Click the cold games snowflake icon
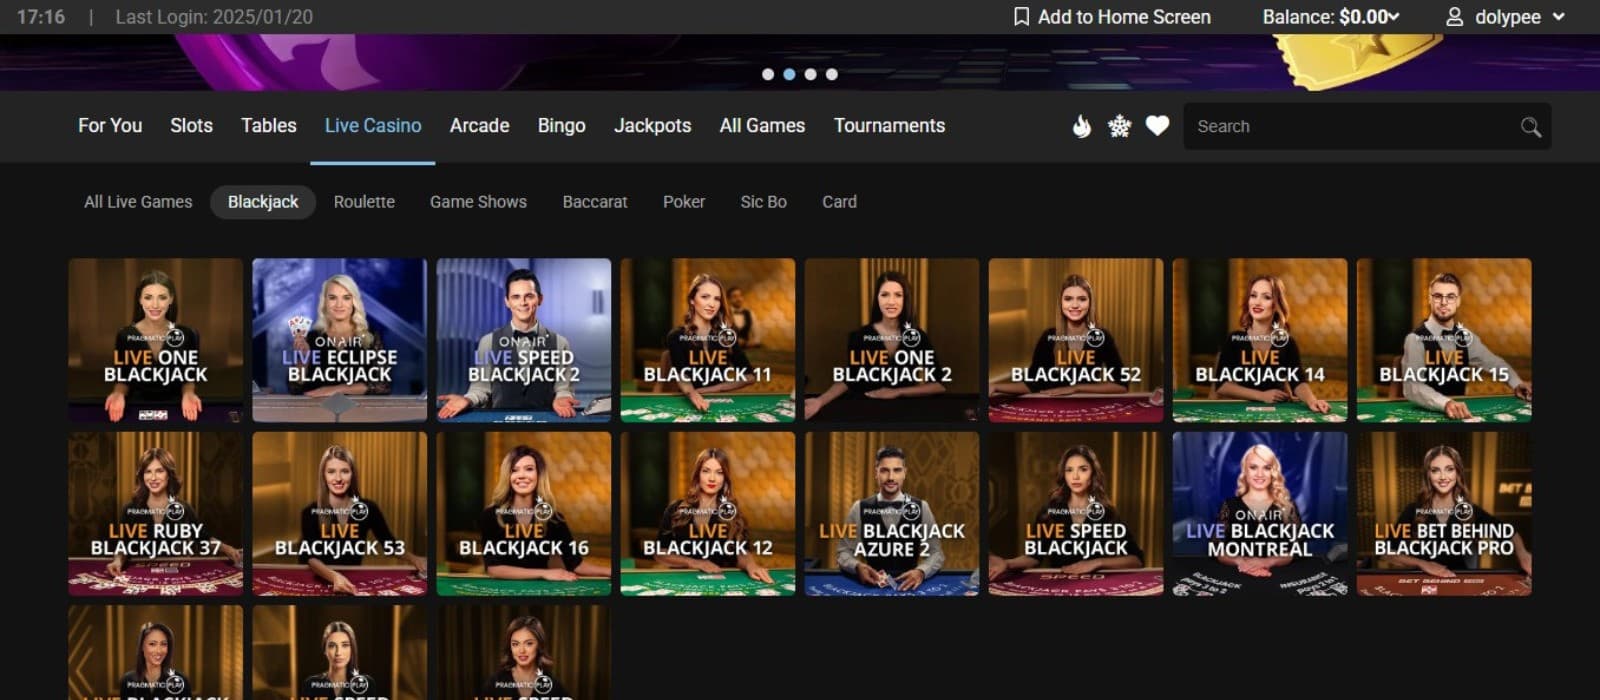The image size is (1600, 700). pyautogui.click(x=1119, y=126)
